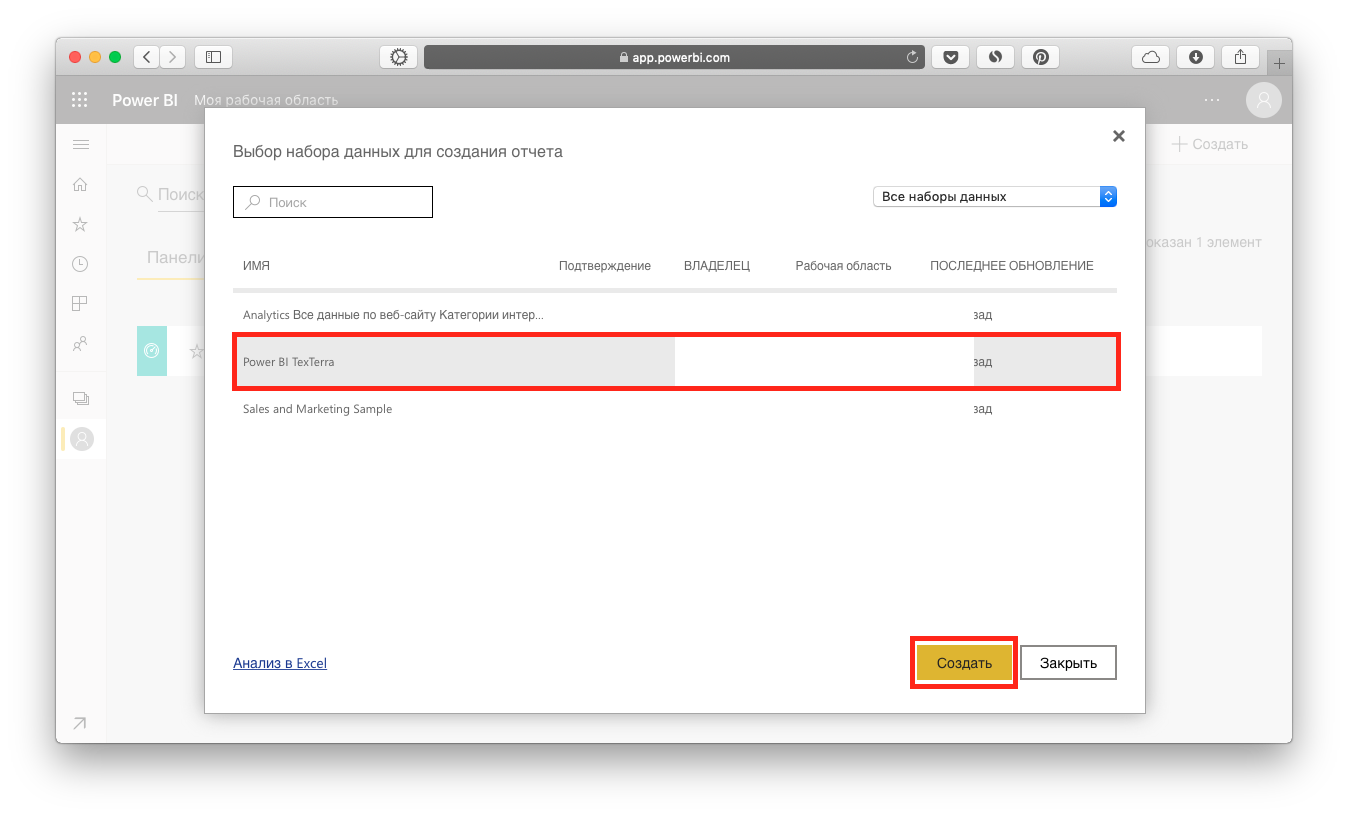
Task: Go forward in Safari
Action: point(173,57)
